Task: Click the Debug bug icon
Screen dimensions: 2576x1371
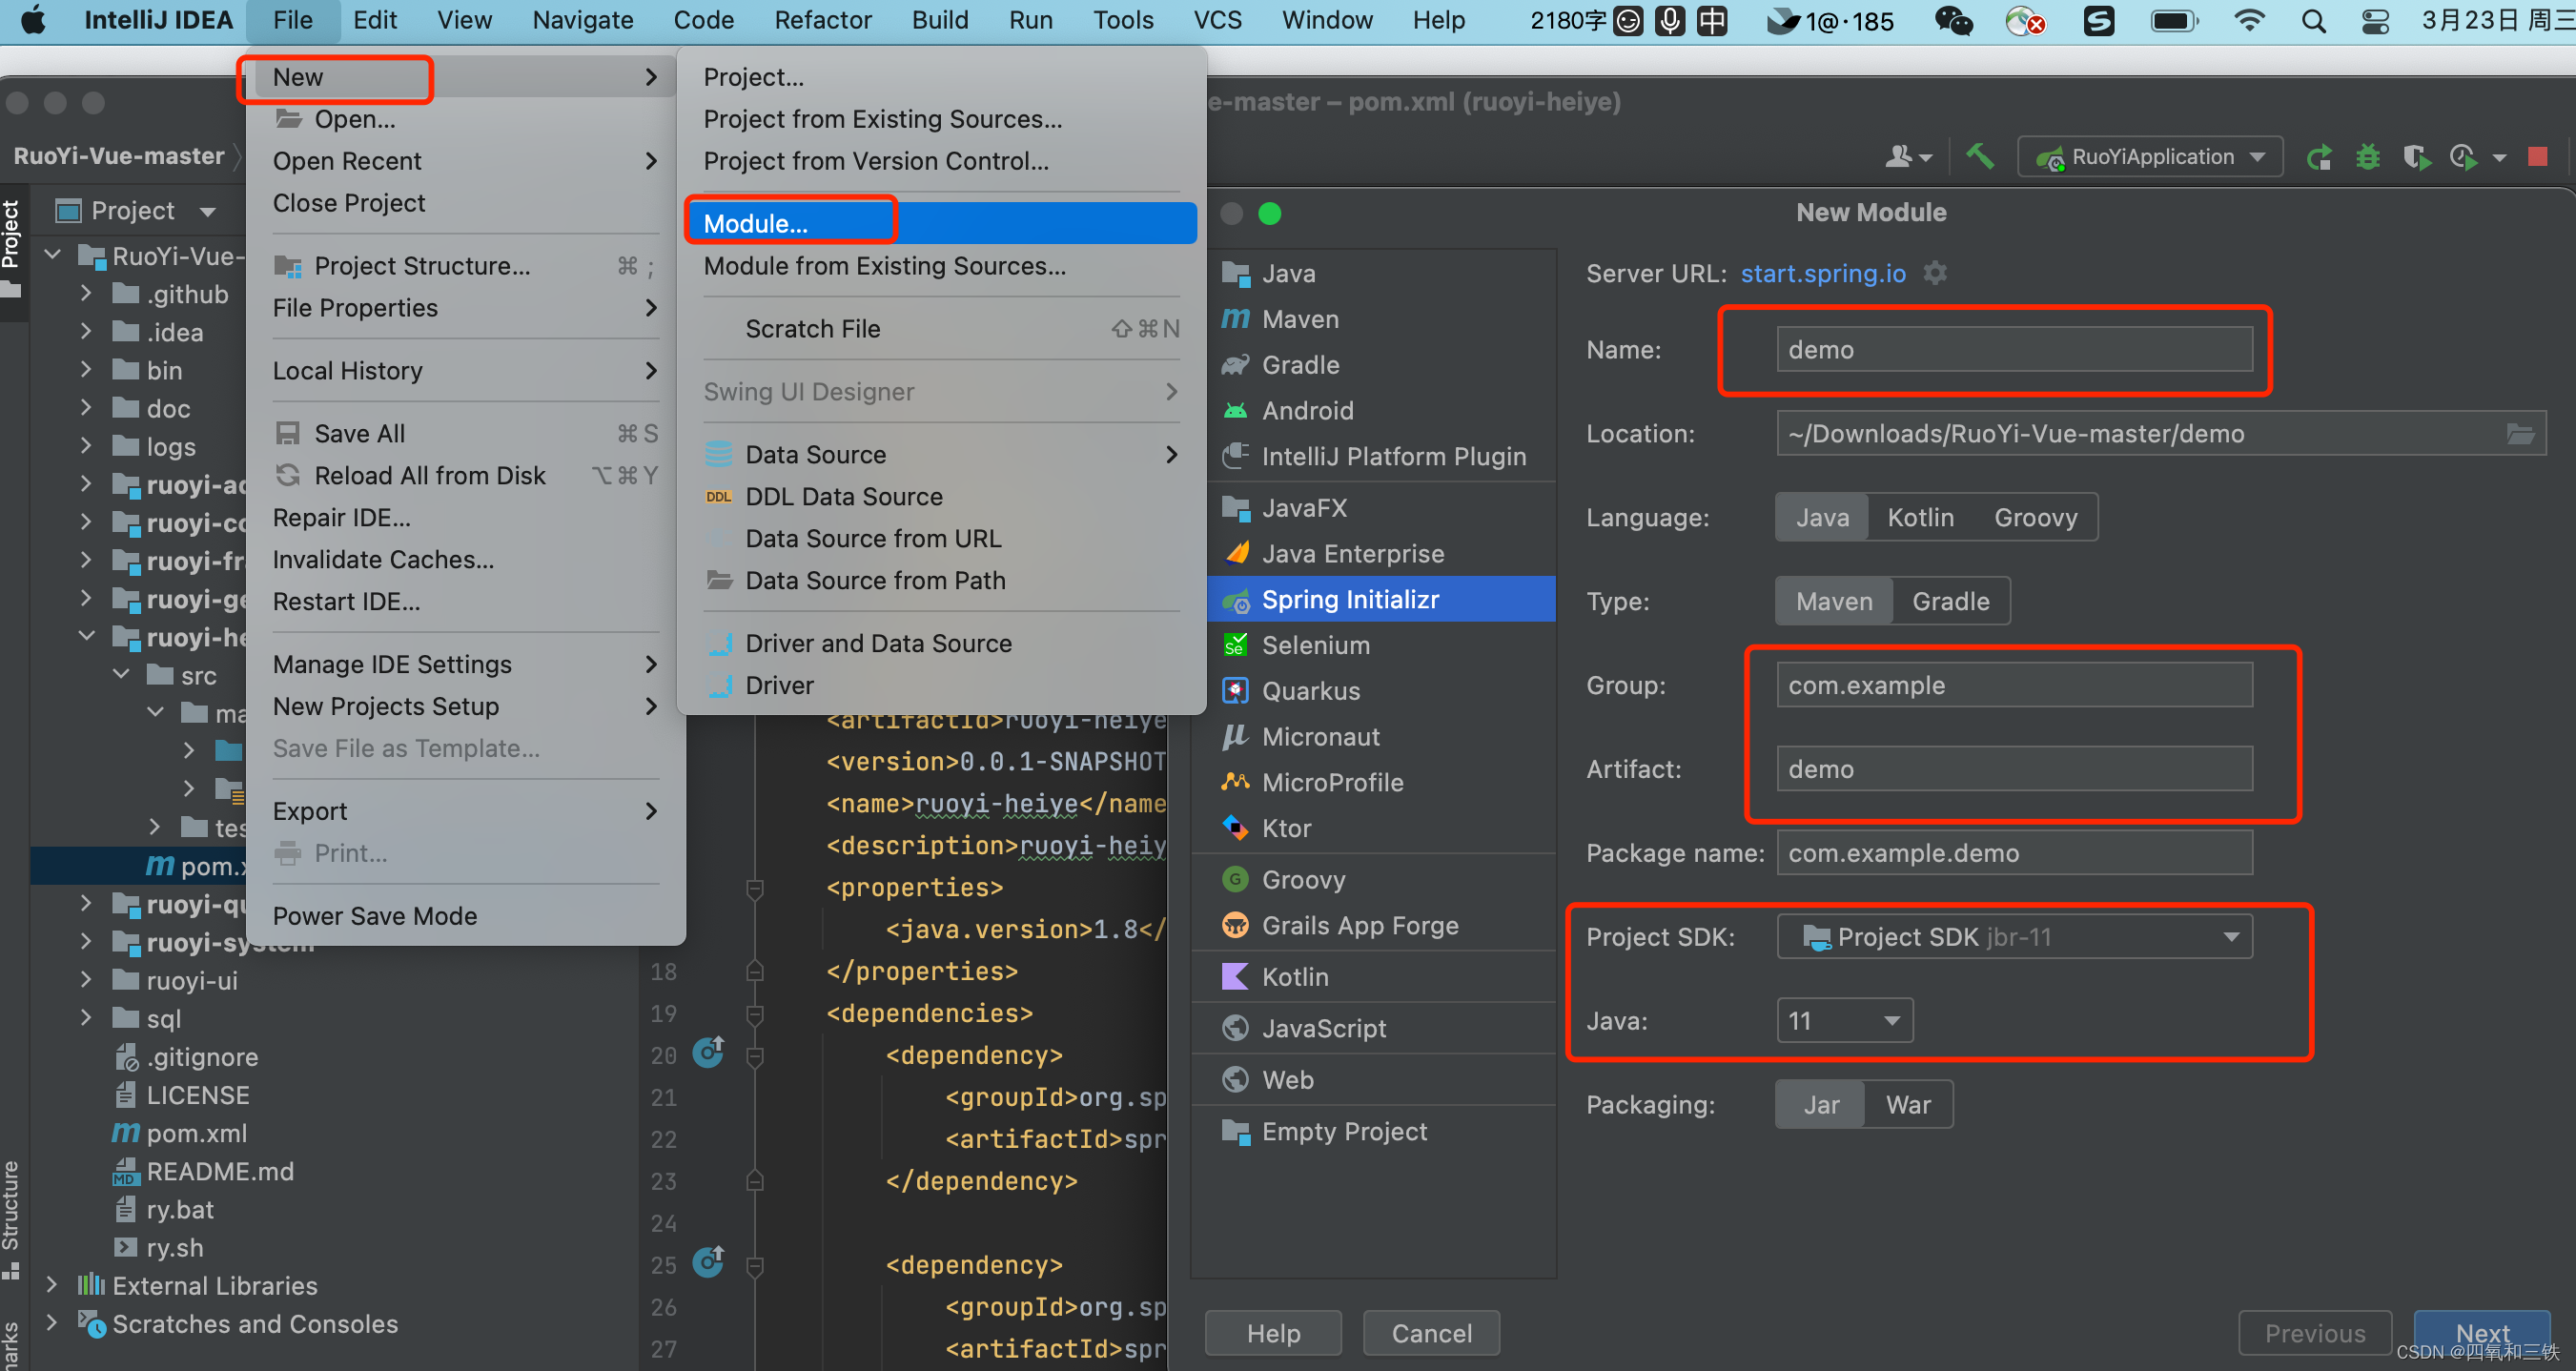Action: (x=2367, y=157)
